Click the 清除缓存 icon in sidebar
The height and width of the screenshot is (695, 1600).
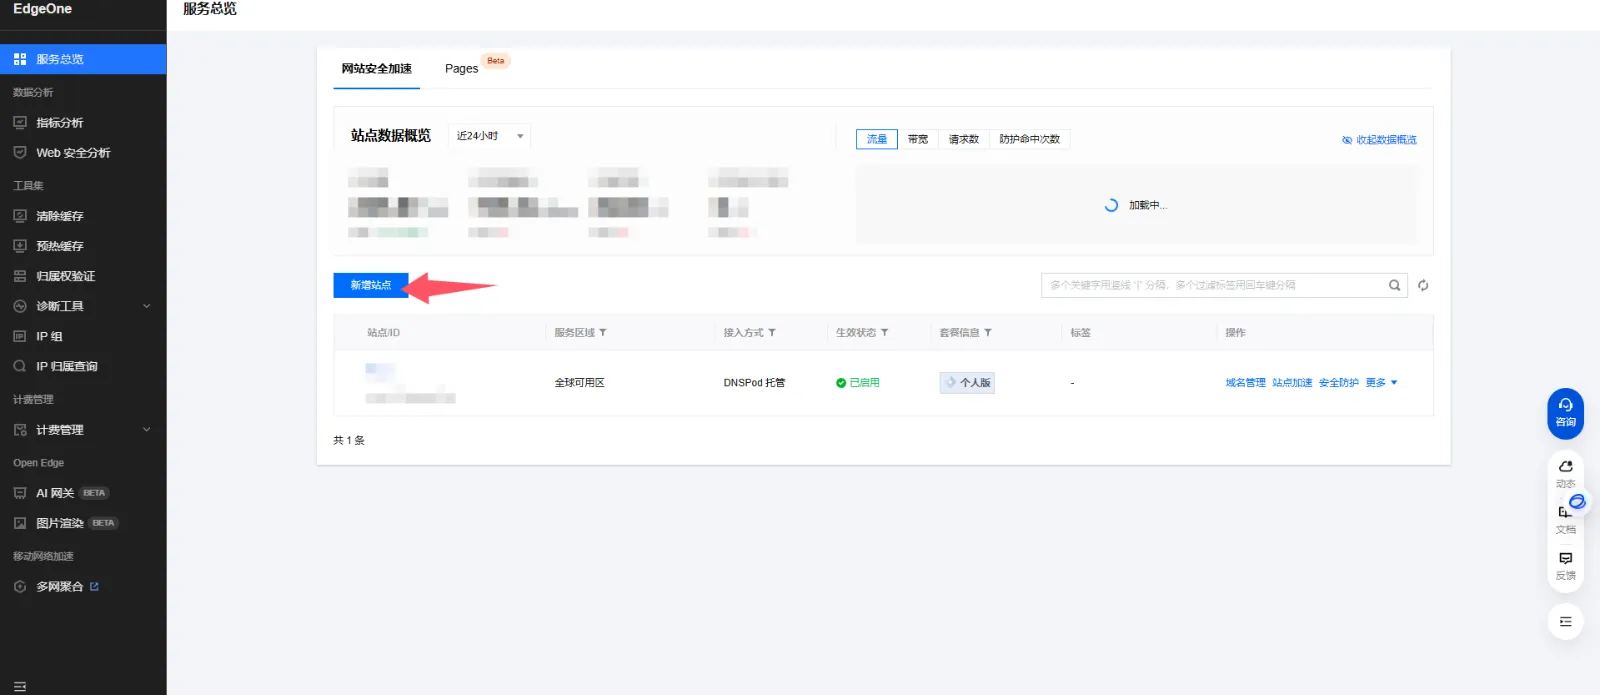click(x=20, y=216)
